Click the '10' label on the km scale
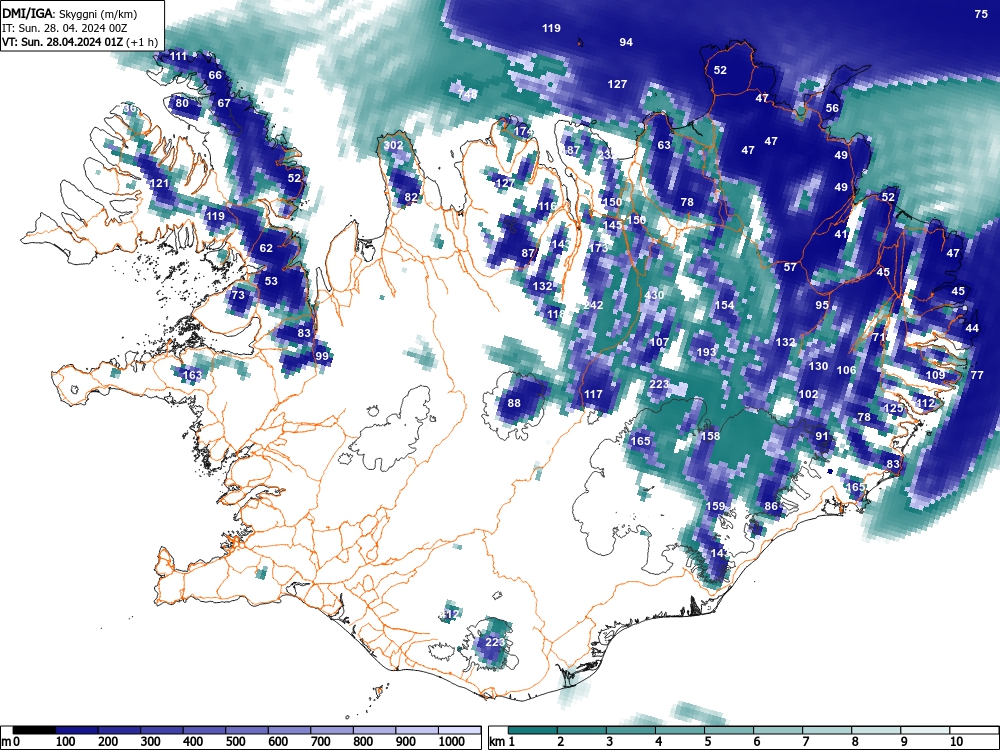The width and height of the screenshot is (1000, 750). pyautogui.click(x=956, y=742)
